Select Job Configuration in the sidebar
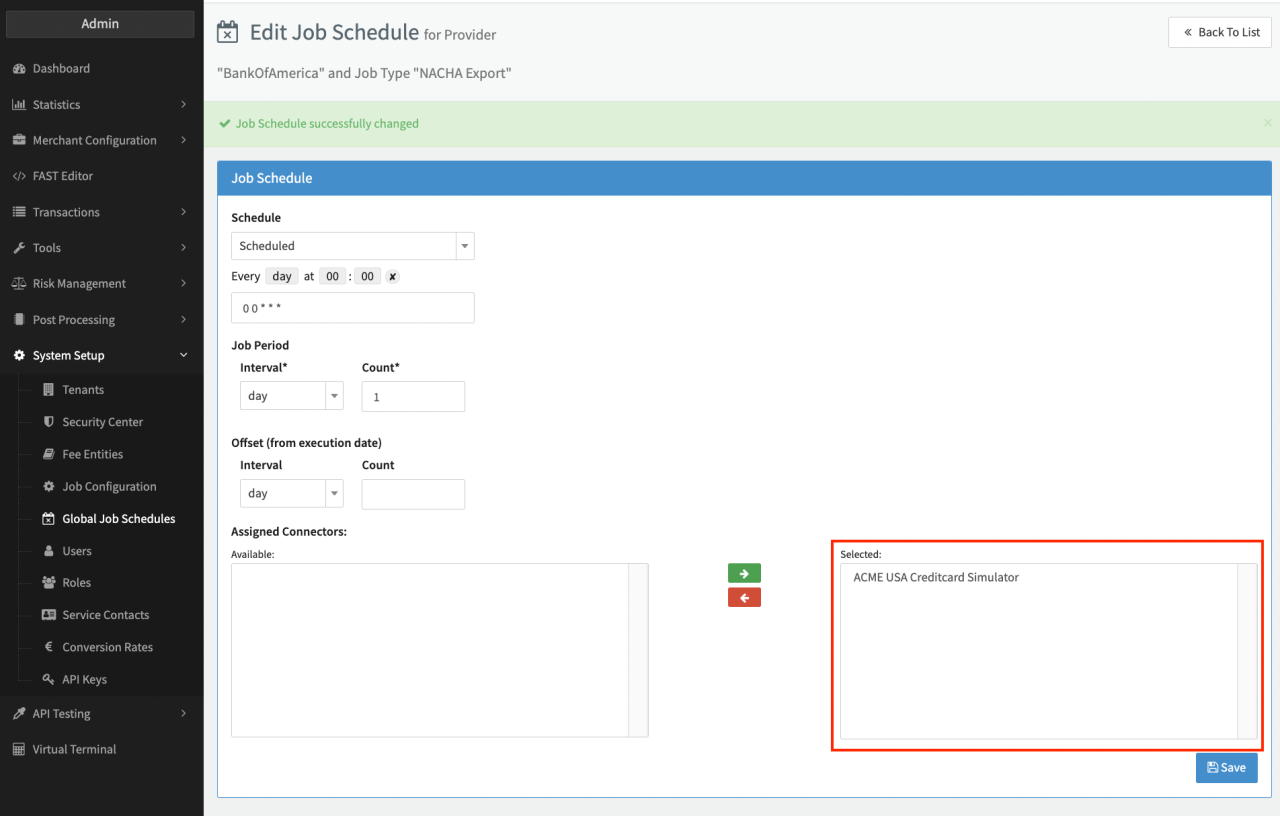The height and width of the screenshot is (816, 1280). point(109,487)
